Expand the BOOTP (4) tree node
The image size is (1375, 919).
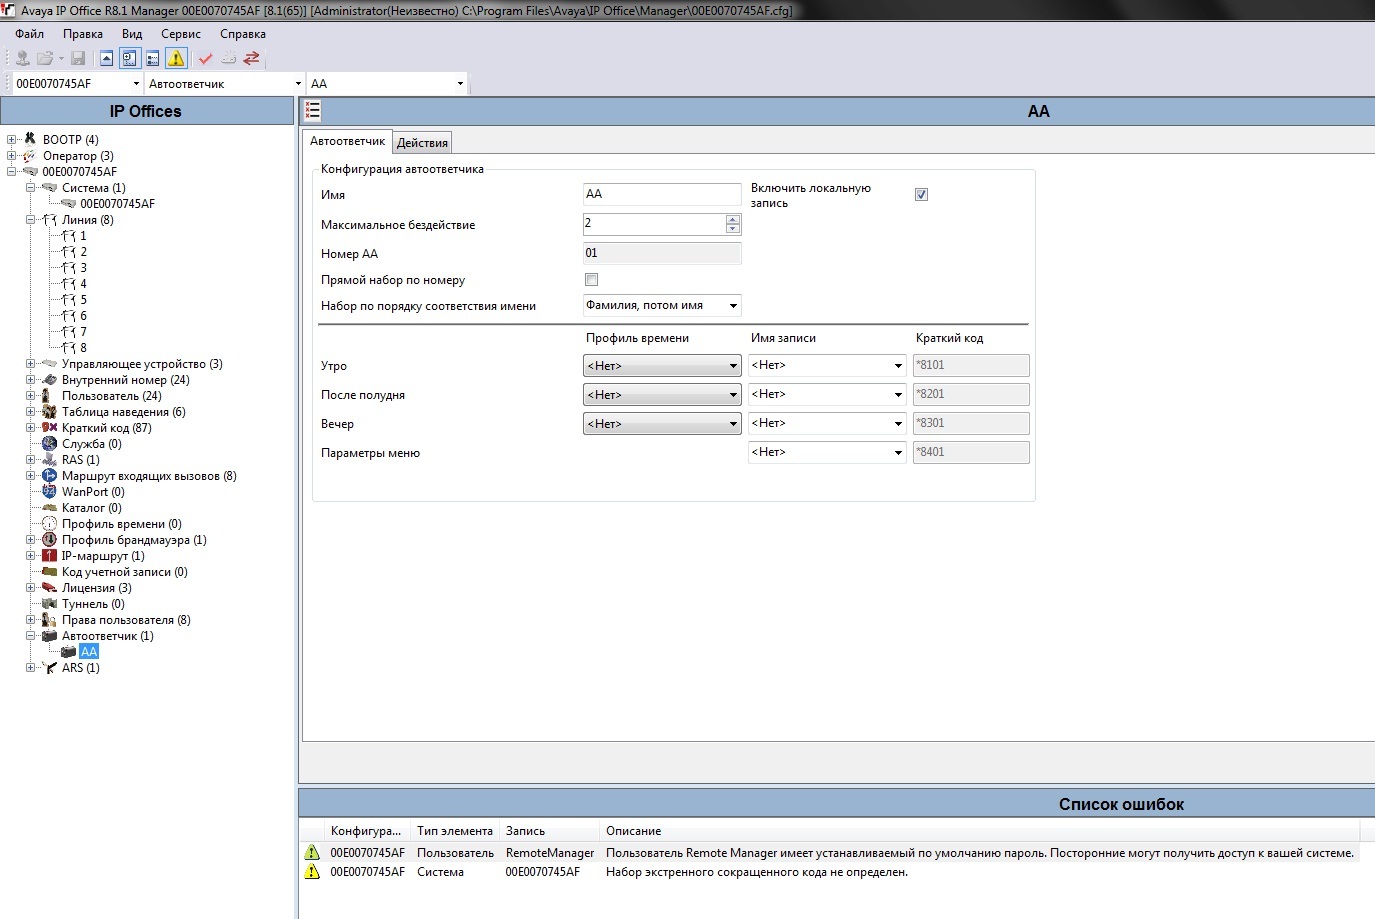coord(11,140)
